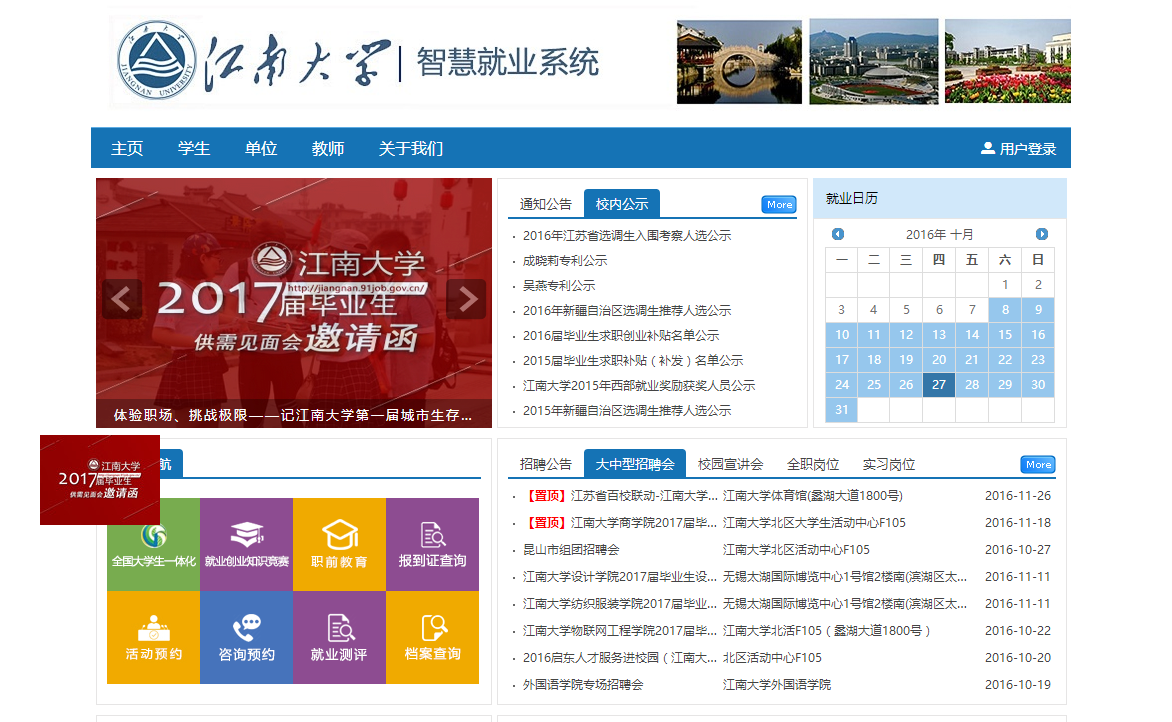
Task: Show previous month in calendar
Action: tap(838, 234)
